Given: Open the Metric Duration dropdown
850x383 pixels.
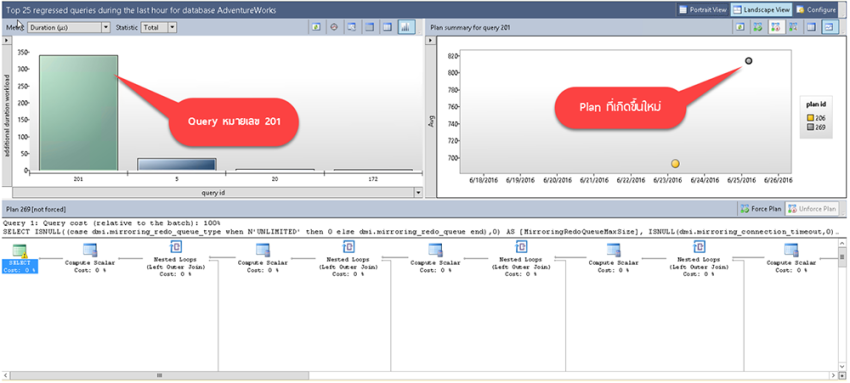Looking at the screenshot, I should point(69,27).
